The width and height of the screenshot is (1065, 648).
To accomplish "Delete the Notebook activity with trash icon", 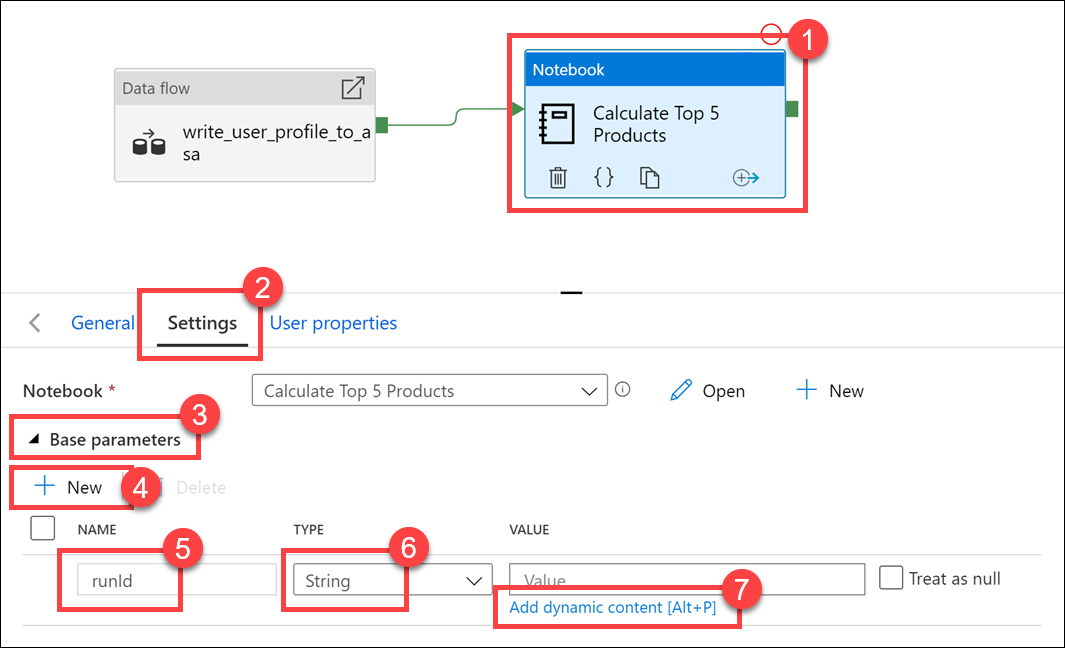I will pos(558,178).
